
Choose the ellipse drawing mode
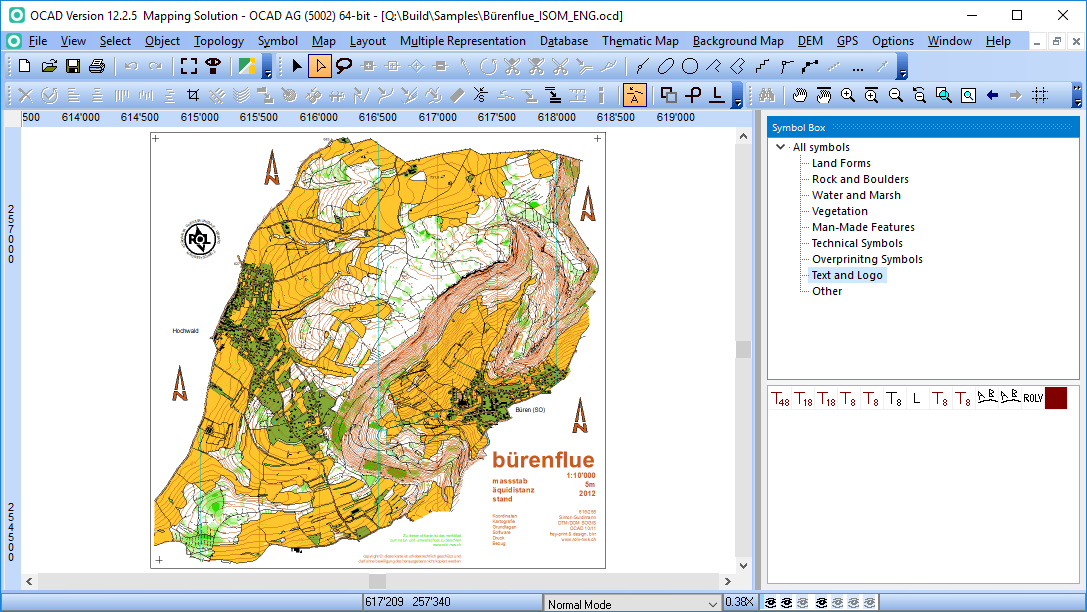666,67
